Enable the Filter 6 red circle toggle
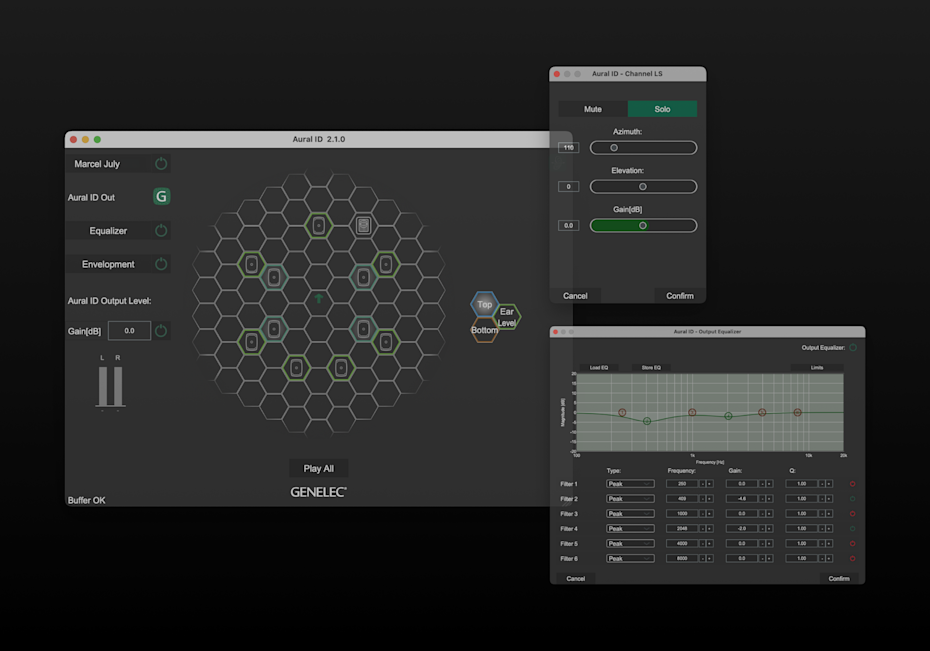The width and height of the screenshot is (930, 651). pyautogui.click(x=852, y=559)
